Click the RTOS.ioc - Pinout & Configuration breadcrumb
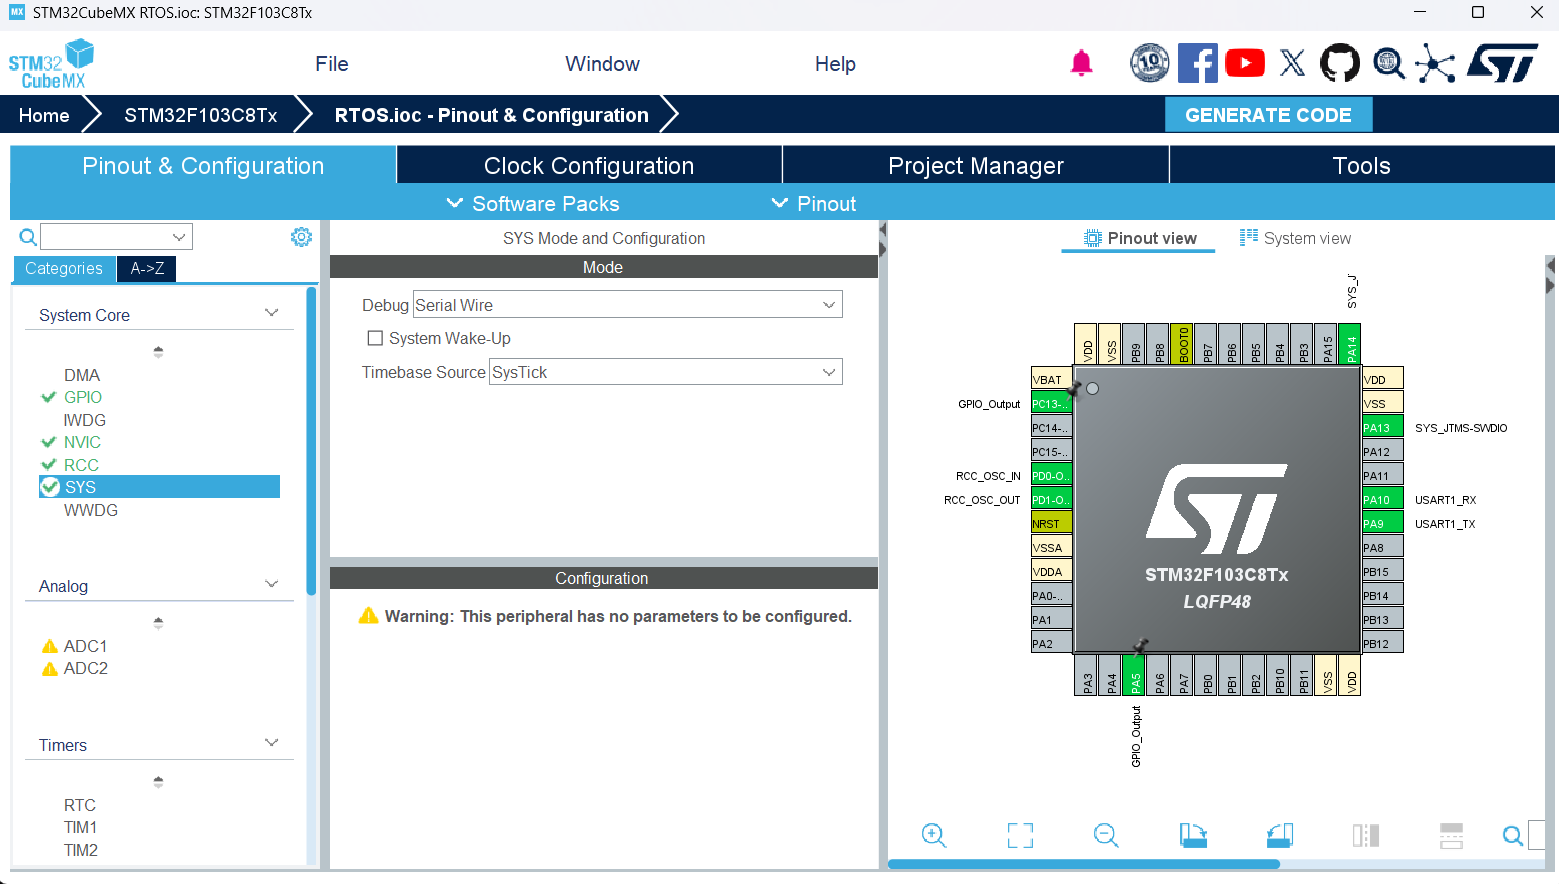 click(491, 115)
